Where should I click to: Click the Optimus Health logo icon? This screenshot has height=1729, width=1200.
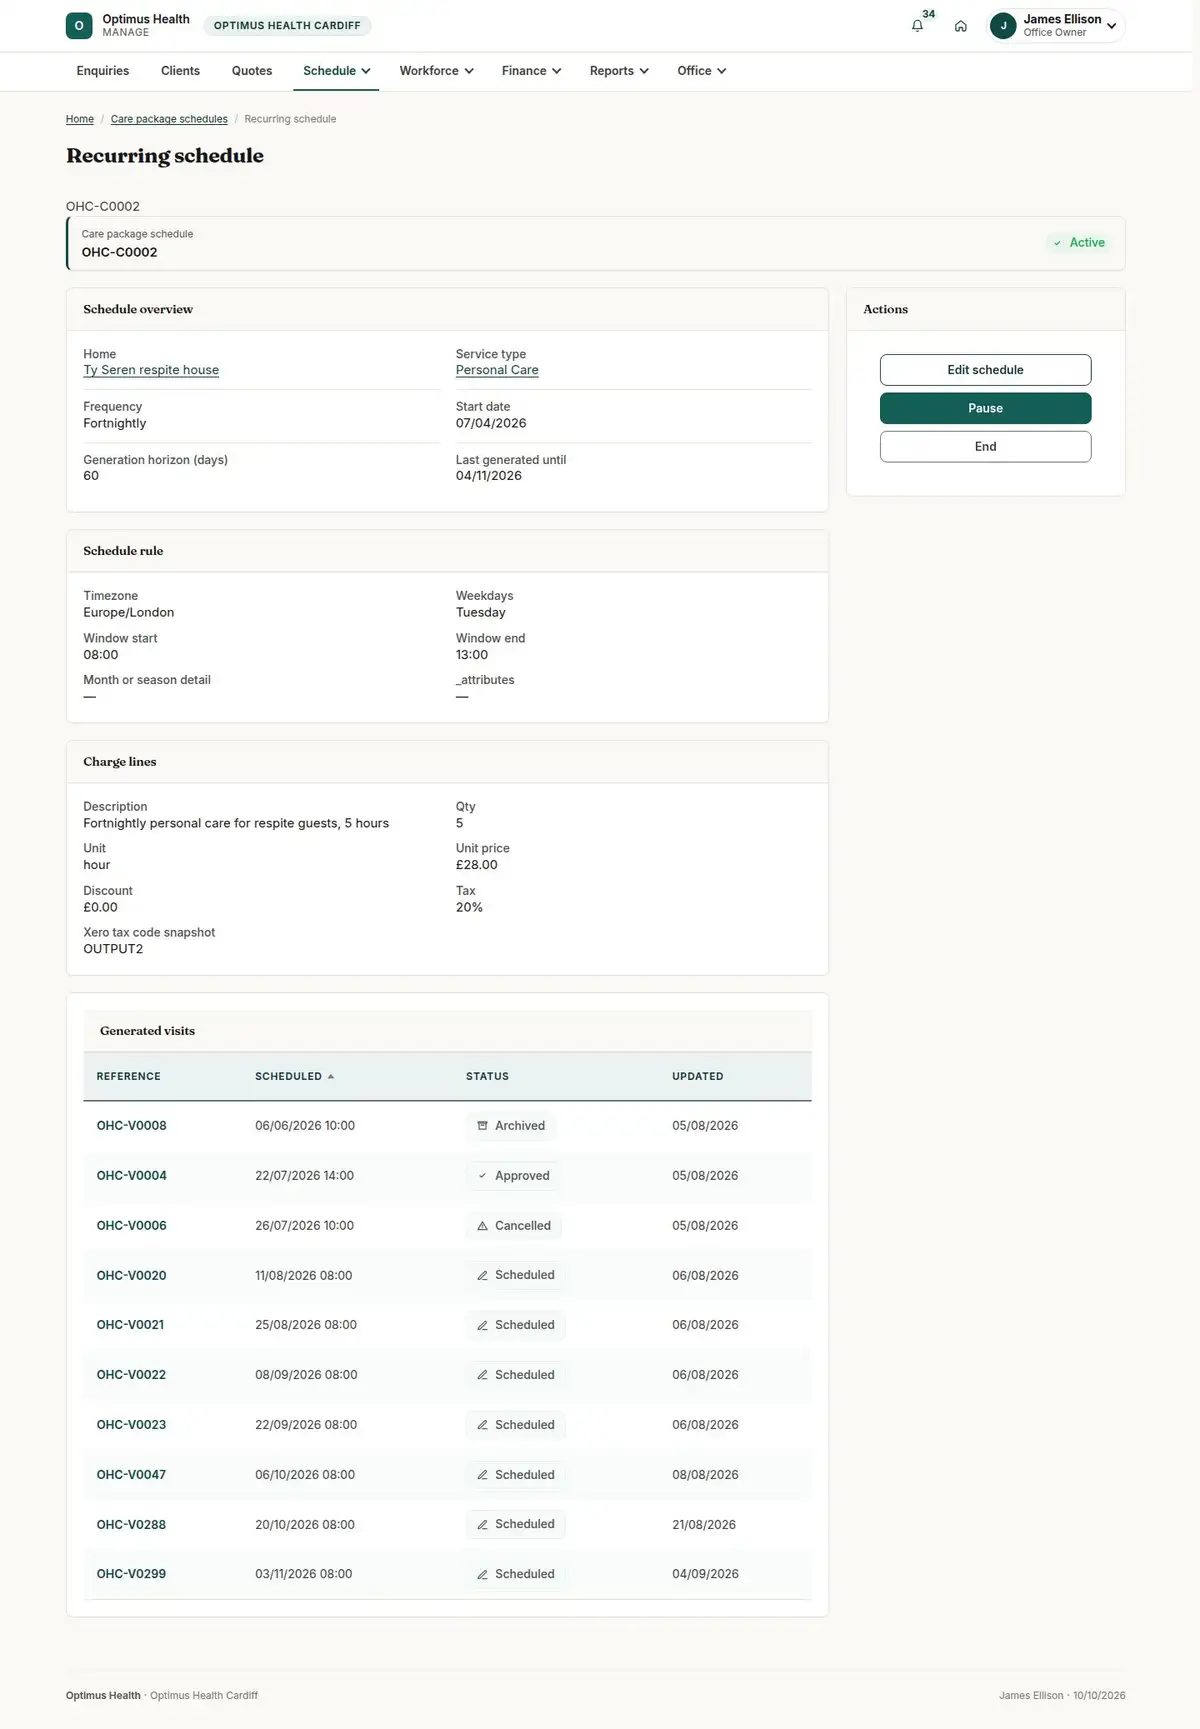tap(79, 26)
